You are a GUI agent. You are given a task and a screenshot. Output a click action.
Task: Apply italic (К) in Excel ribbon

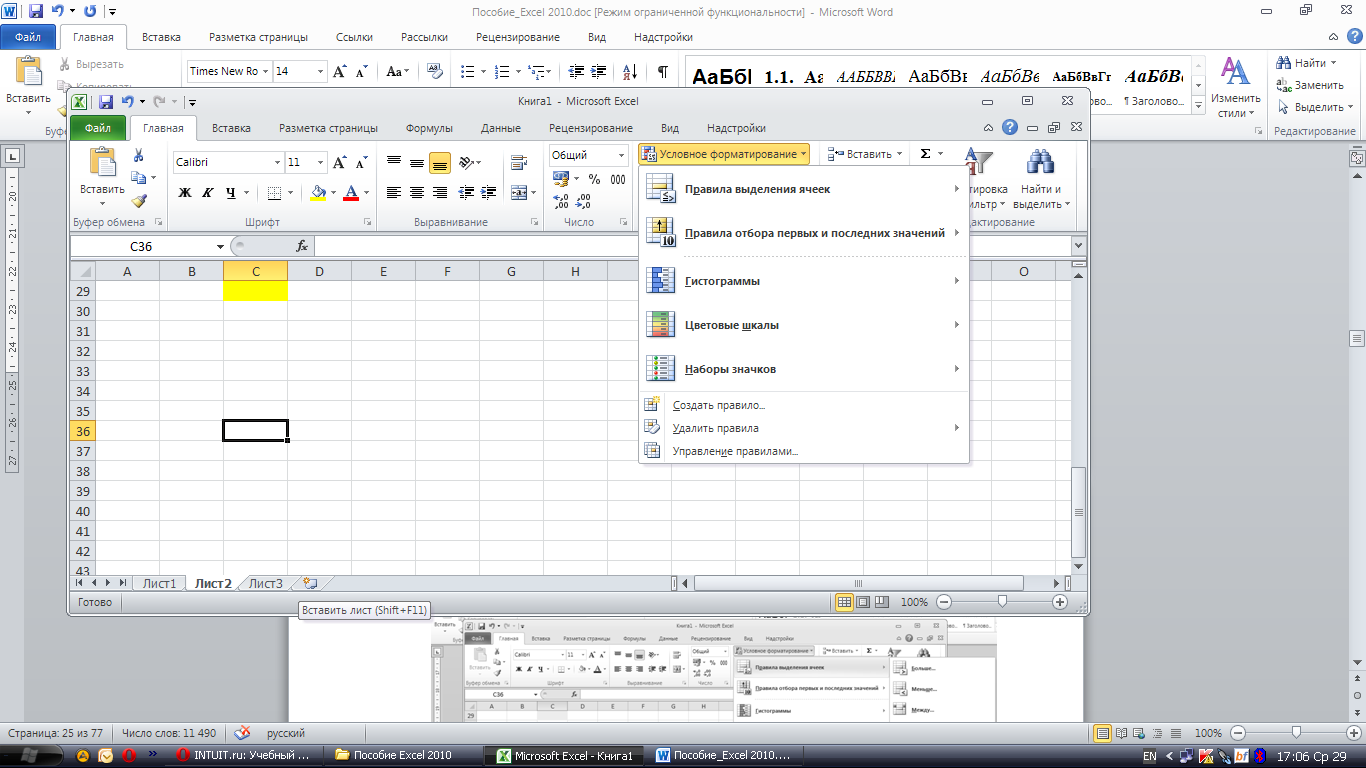click(x=208, y=193)
